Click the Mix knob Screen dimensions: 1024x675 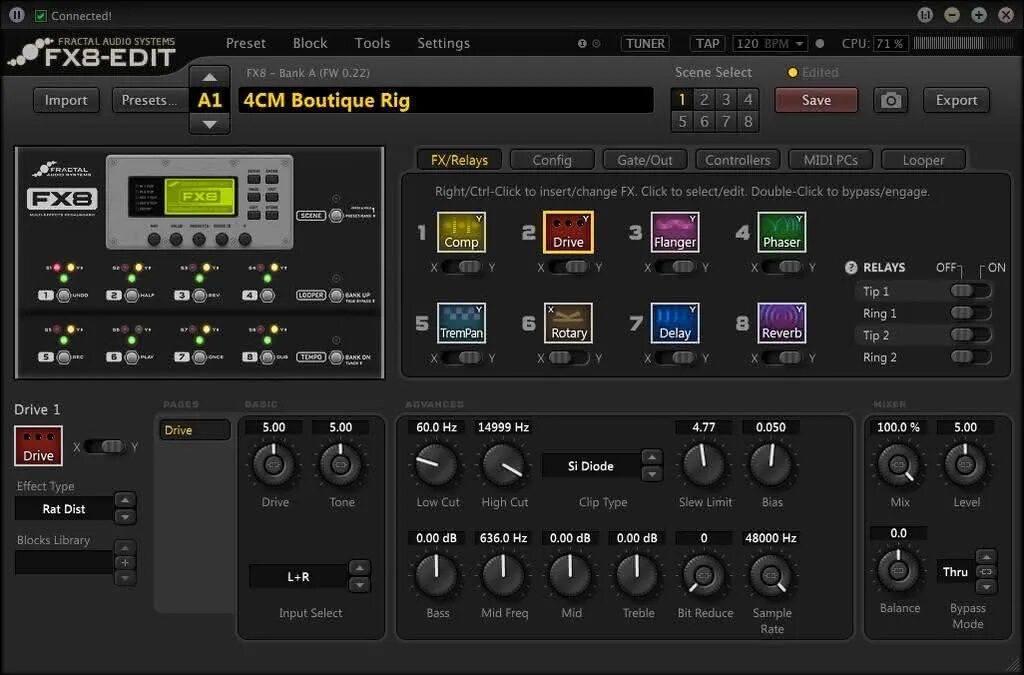point(899,464)
